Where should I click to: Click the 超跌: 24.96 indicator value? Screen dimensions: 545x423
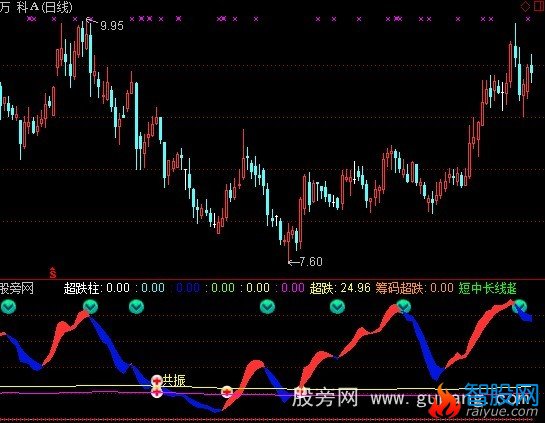[x=340, y=288]
